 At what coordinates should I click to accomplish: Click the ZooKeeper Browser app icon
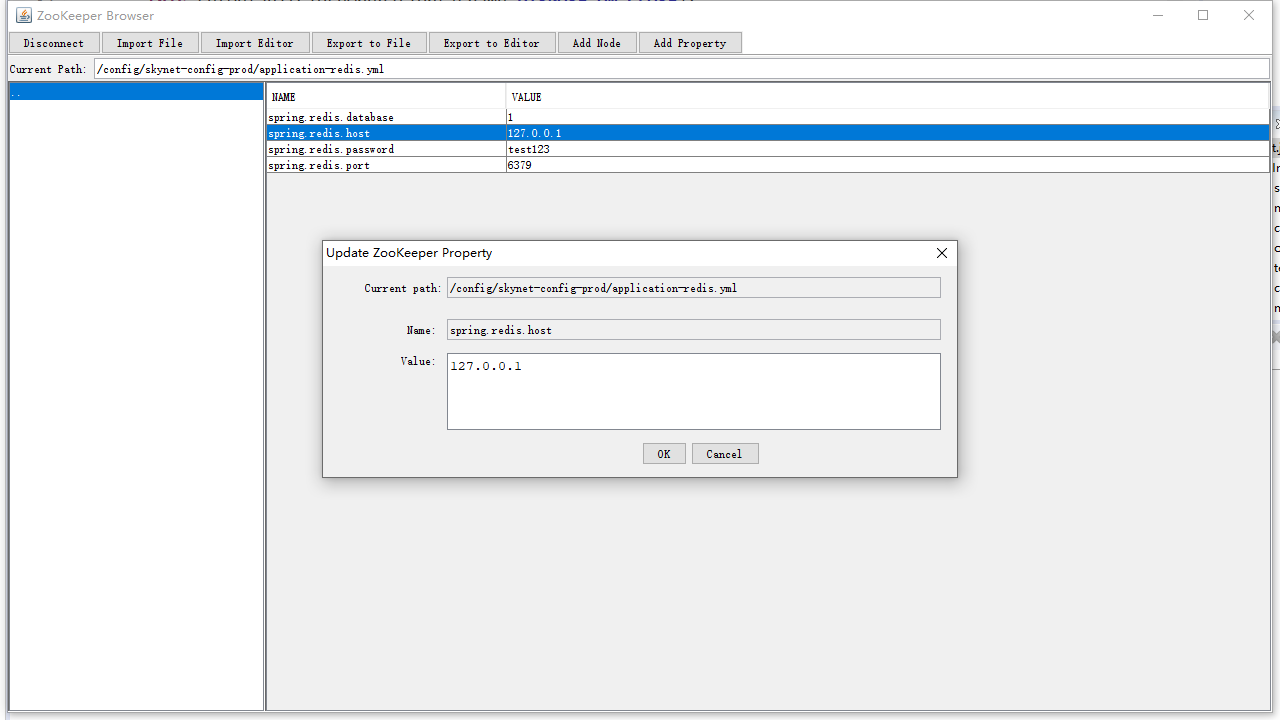24,15
